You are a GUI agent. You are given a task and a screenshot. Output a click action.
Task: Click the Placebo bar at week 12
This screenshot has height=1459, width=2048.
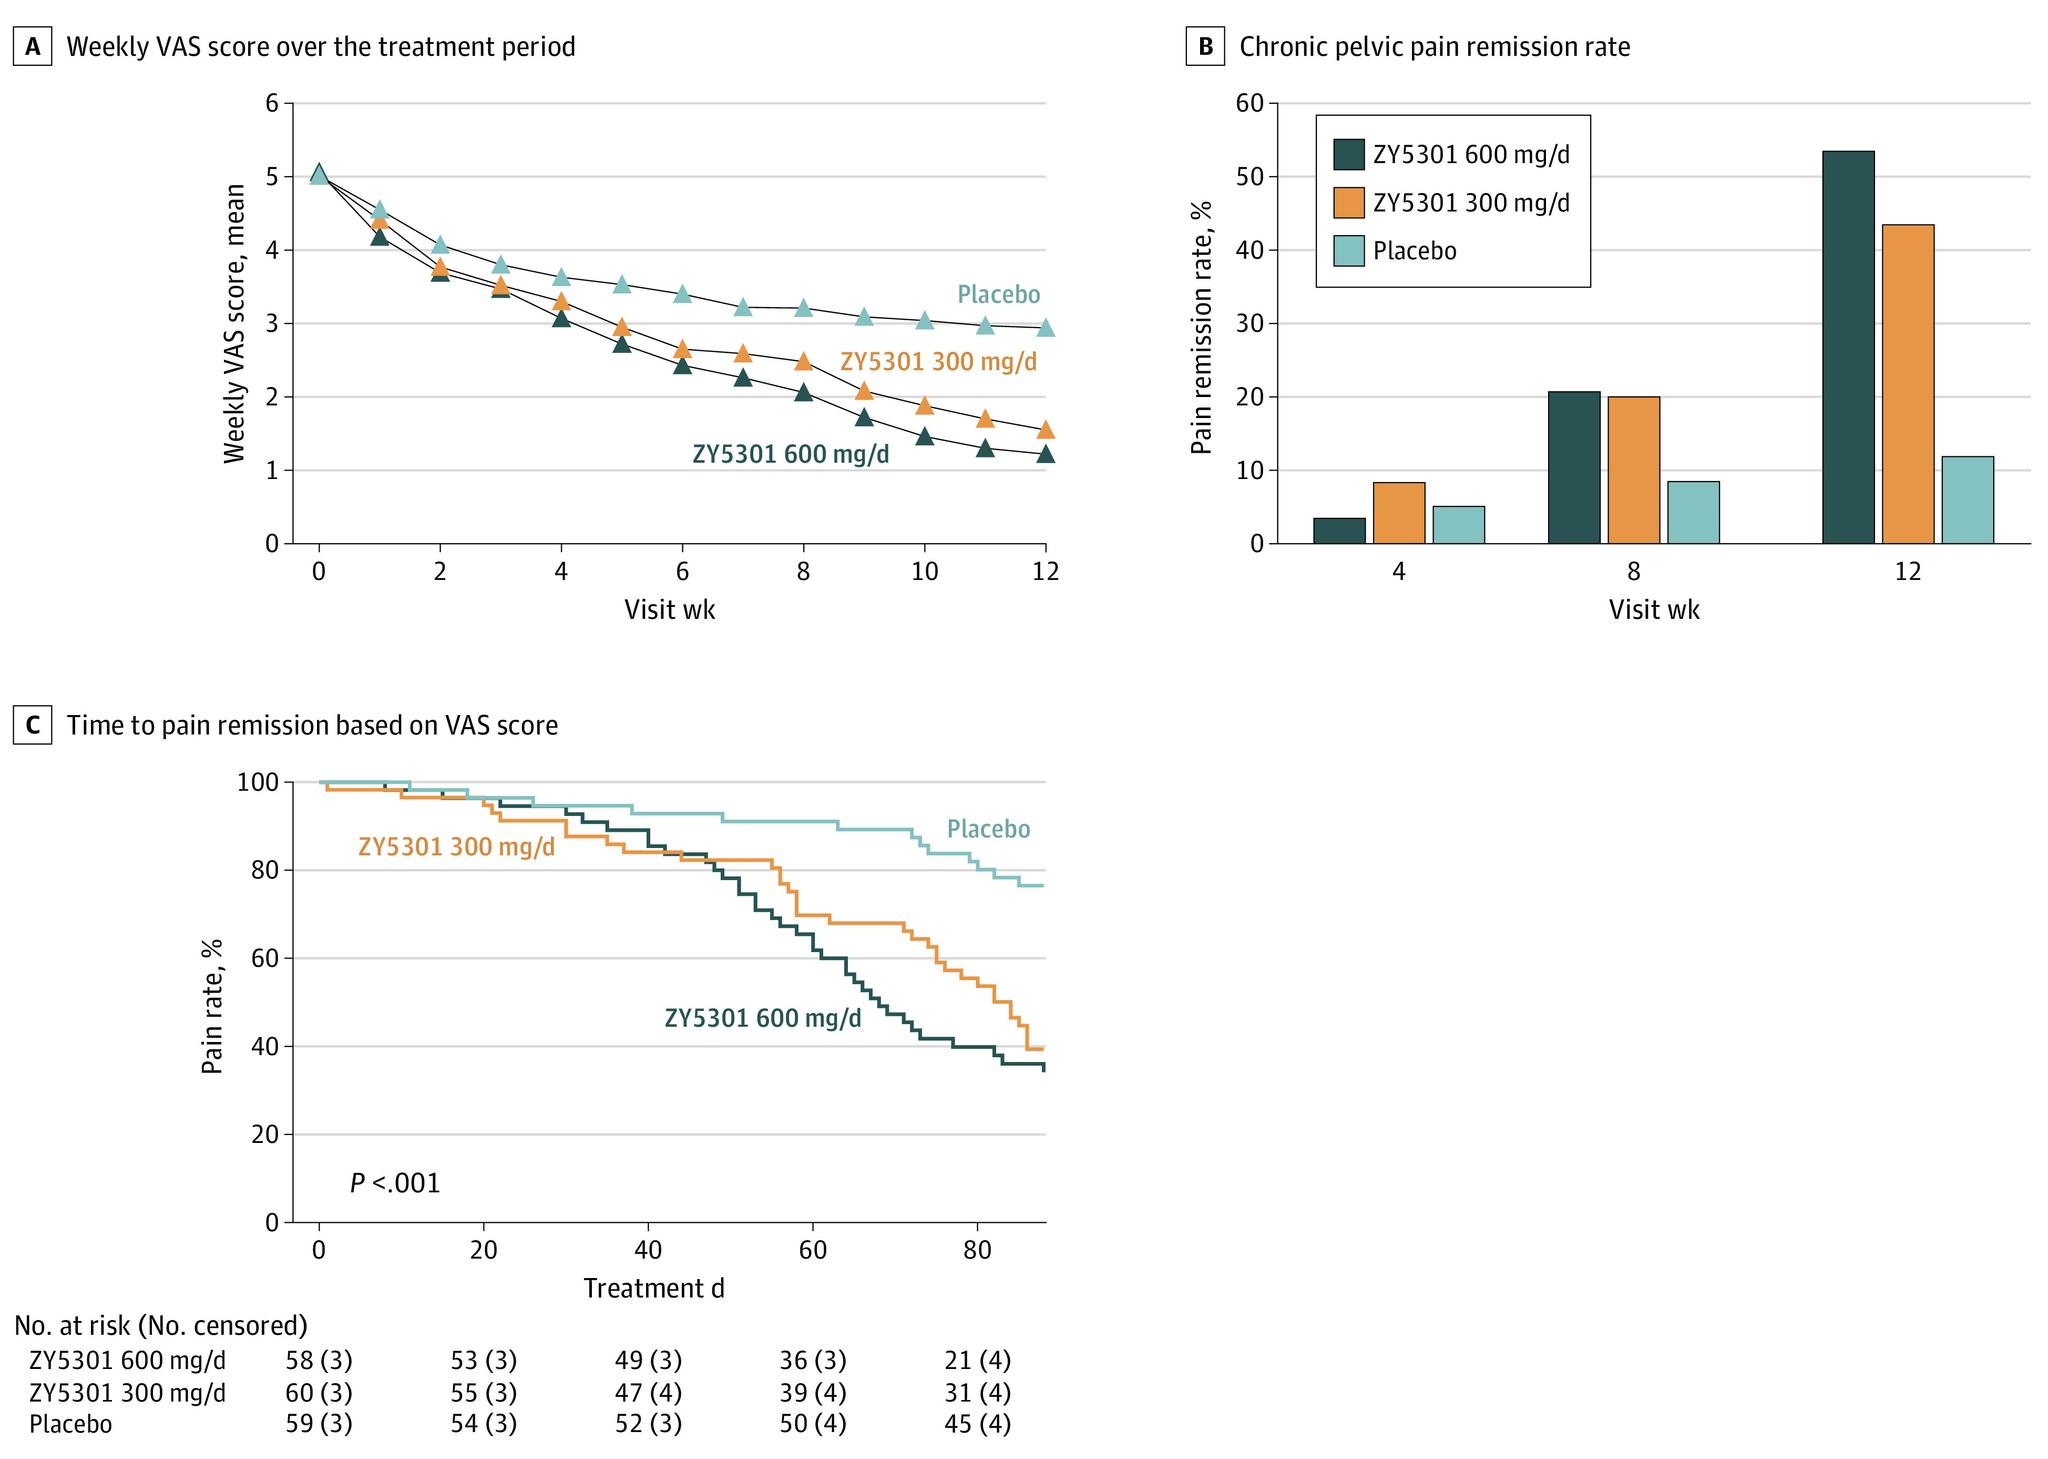1967,500
